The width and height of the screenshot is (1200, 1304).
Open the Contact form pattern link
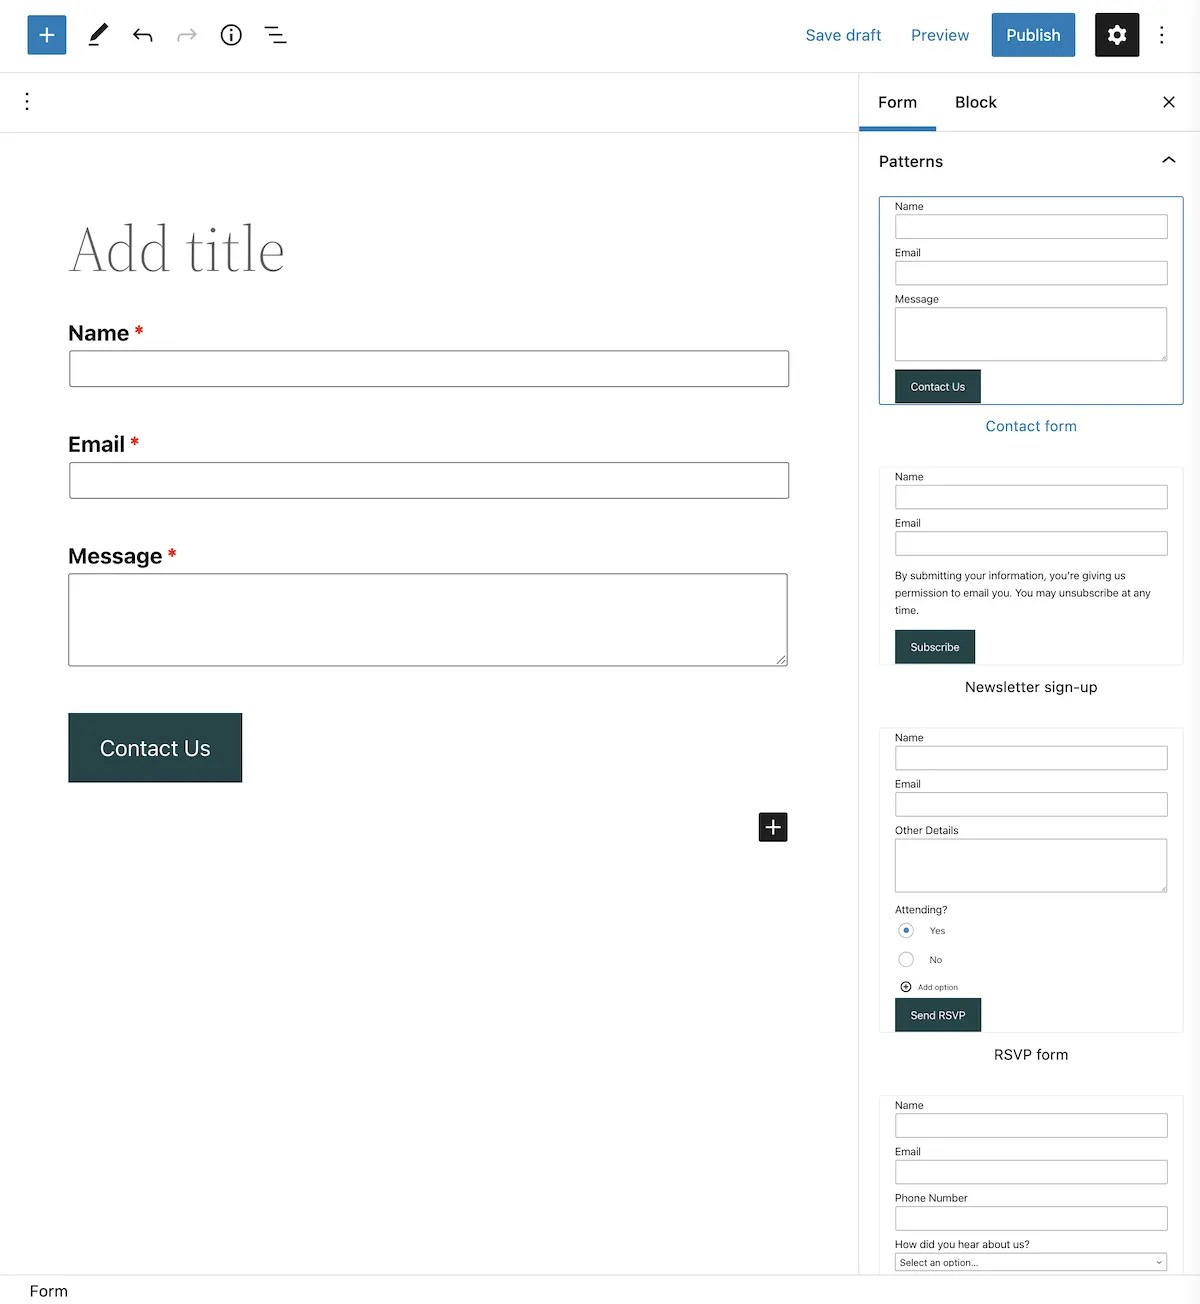1031,426
